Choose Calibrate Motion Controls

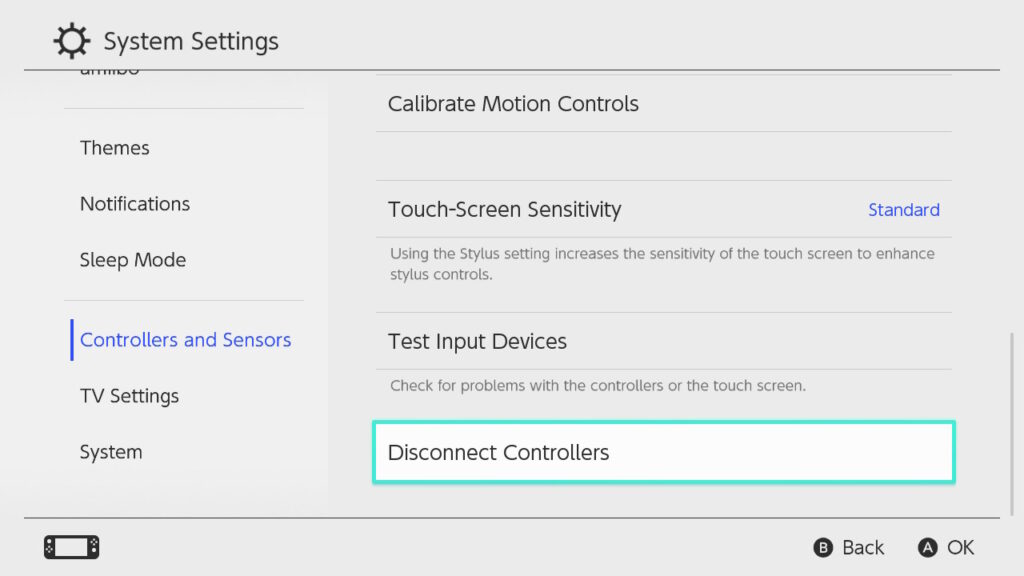click(x=664, y=104)
